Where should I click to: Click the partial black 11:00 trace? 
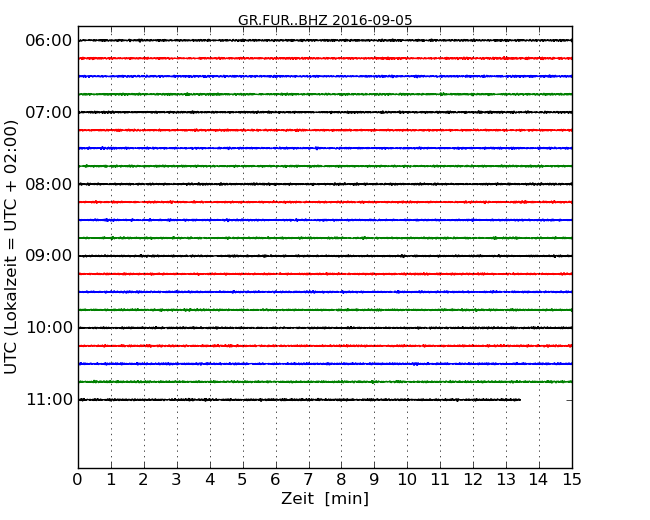click(300, 400)
